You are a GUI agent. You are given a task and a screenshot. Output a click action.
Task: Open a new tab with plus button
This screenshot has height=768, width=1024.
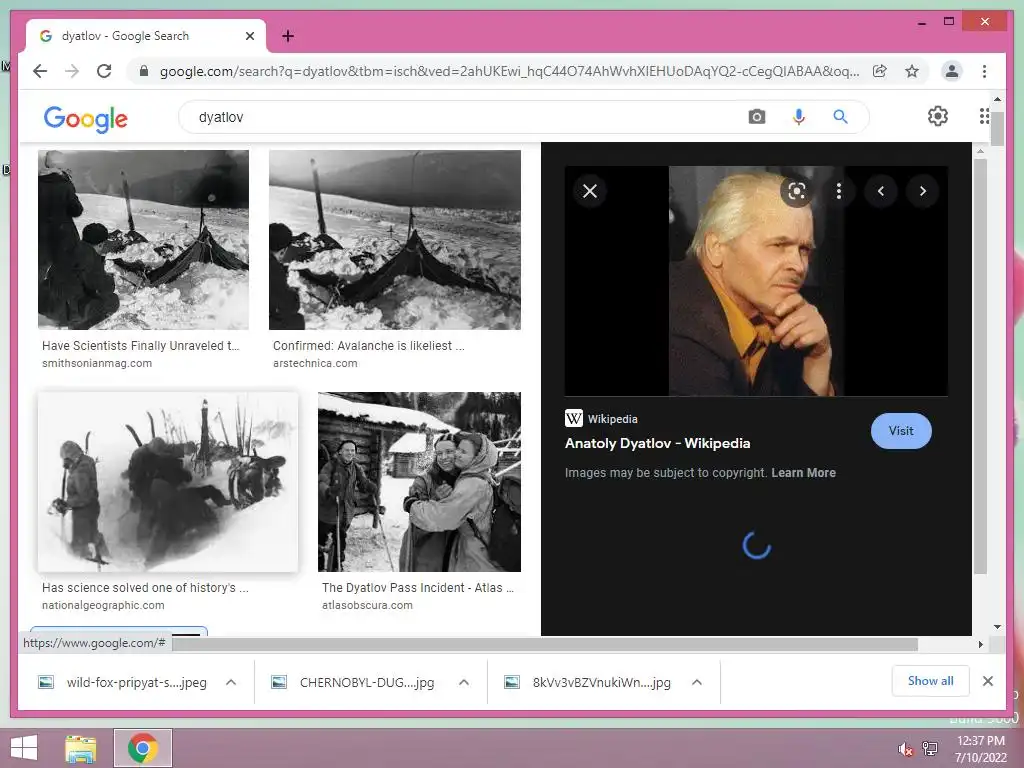point(288,36)
